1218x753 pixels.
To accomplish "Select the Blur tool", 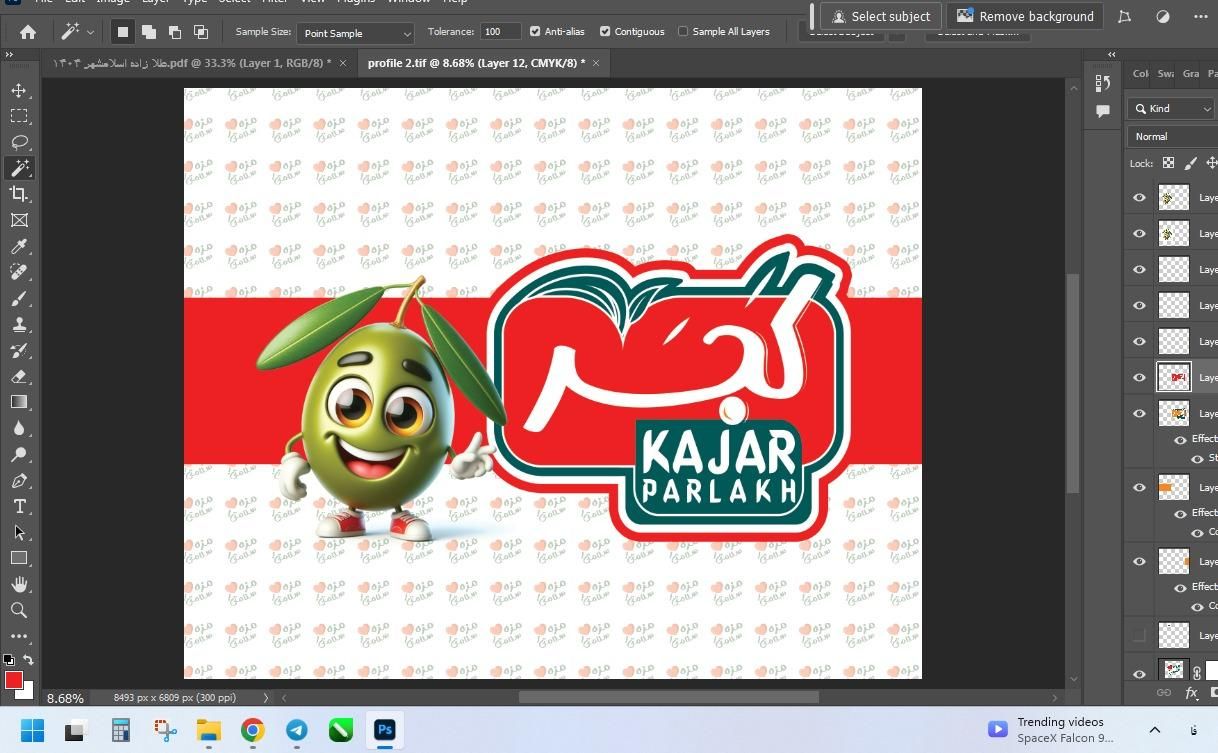I will pyautogui.click(x=19, y=428).
